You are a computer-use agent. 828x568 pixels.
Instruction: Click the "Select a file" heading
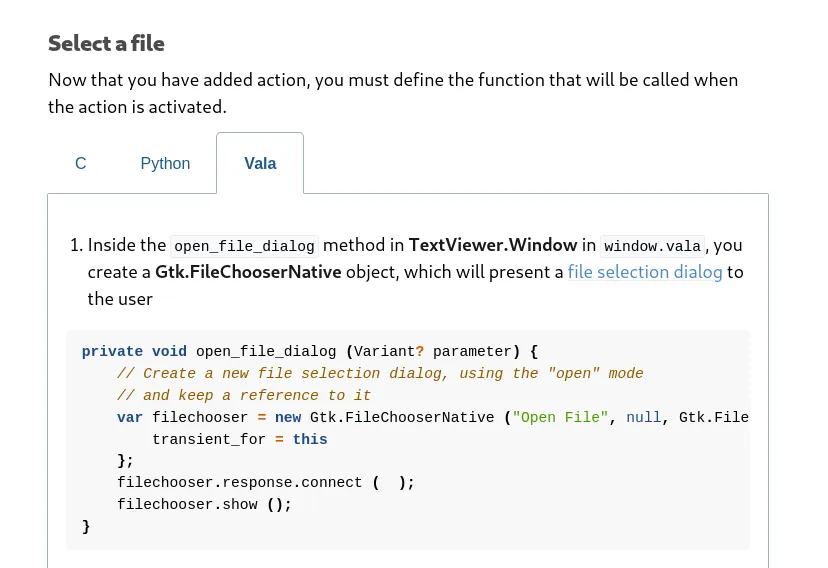[x=106, y=43]
